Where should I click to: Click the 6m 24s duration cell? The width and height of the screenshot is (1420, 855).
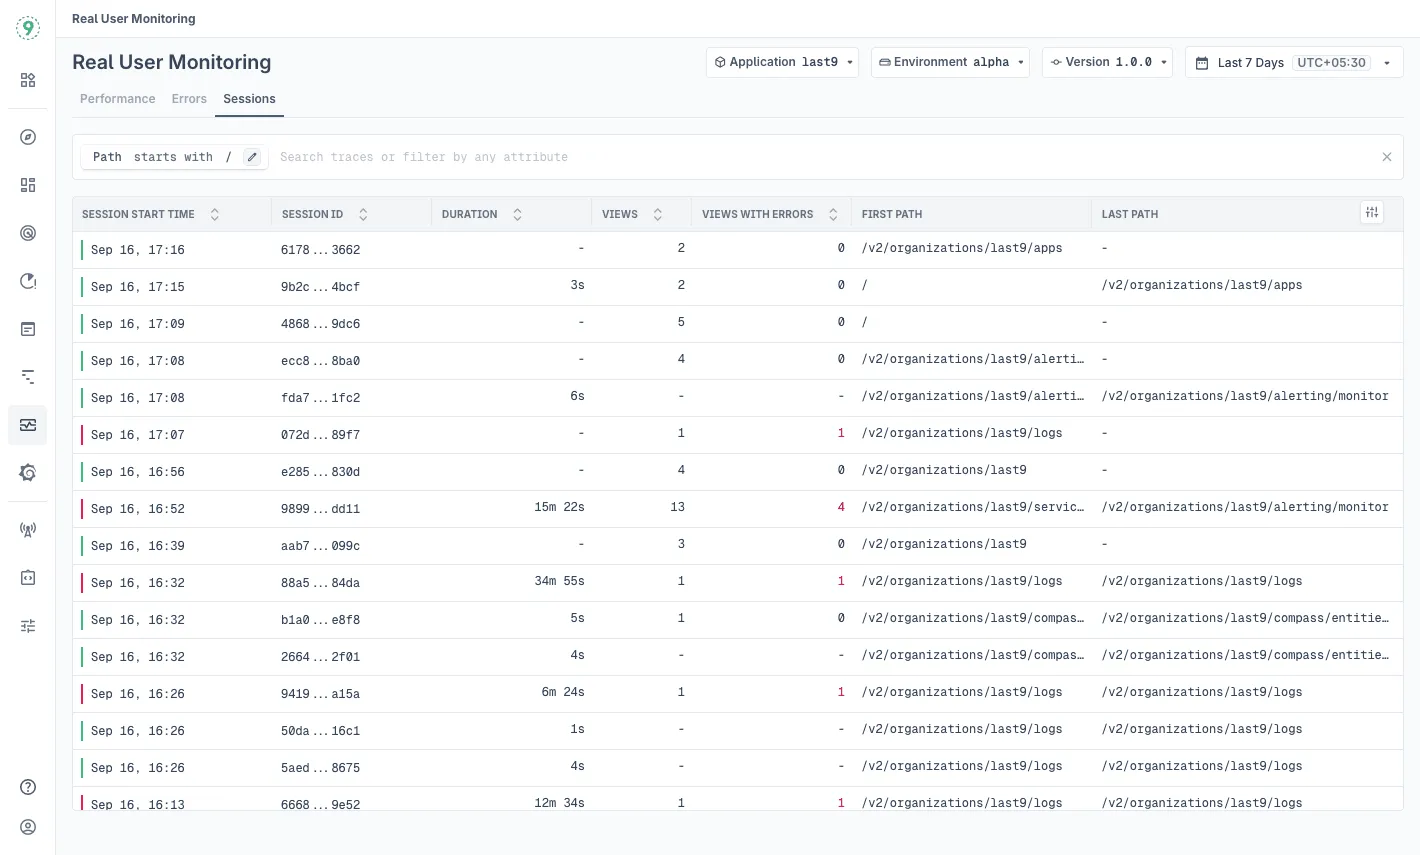pyautogui.click(x=563, y=692)
